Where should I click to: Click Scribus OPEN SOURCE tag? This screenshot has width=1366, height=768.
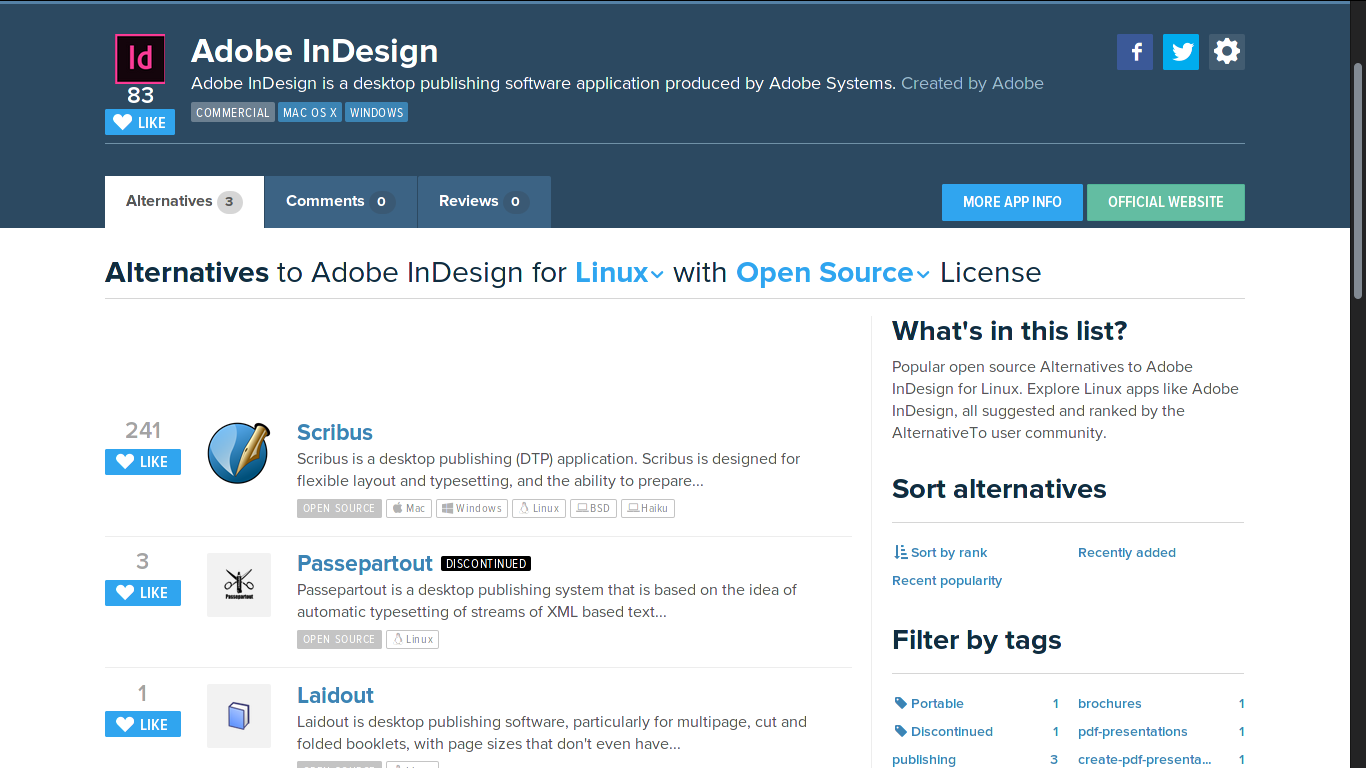coord(339,508)
